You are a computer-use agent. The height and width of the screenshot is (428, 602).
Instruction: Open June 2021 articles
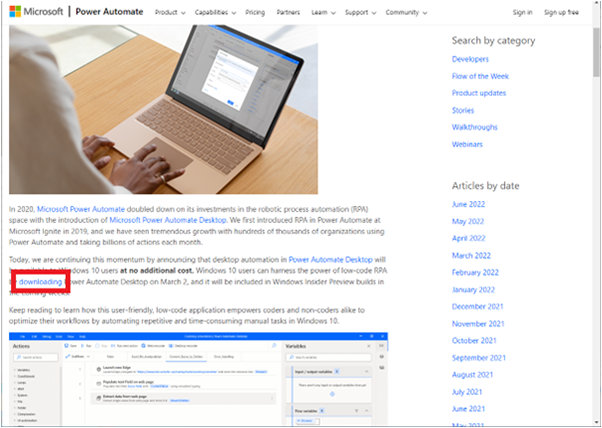tap(468, 409)
